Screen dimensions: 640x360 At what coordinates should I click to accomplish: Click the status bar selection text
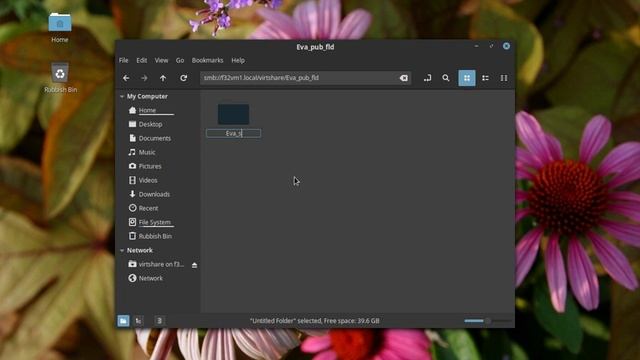[315, 321]
